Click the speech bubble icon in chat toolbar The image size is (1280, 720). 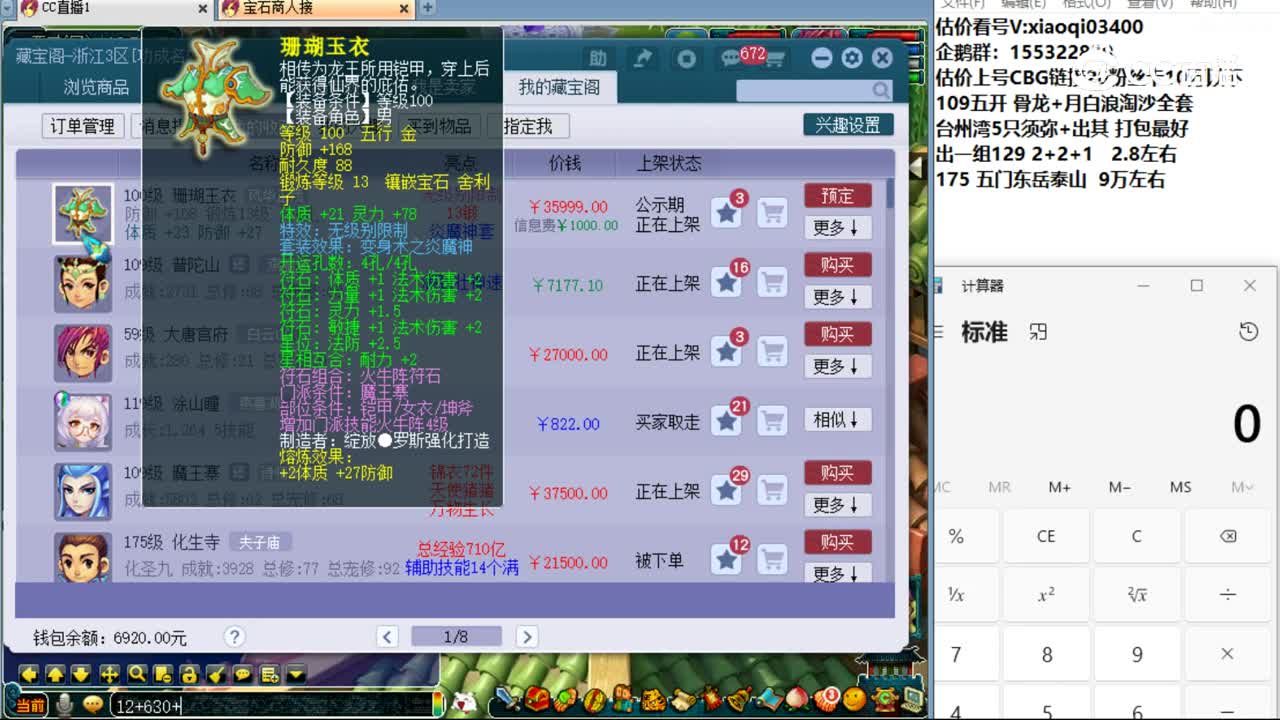click(241, 674)
